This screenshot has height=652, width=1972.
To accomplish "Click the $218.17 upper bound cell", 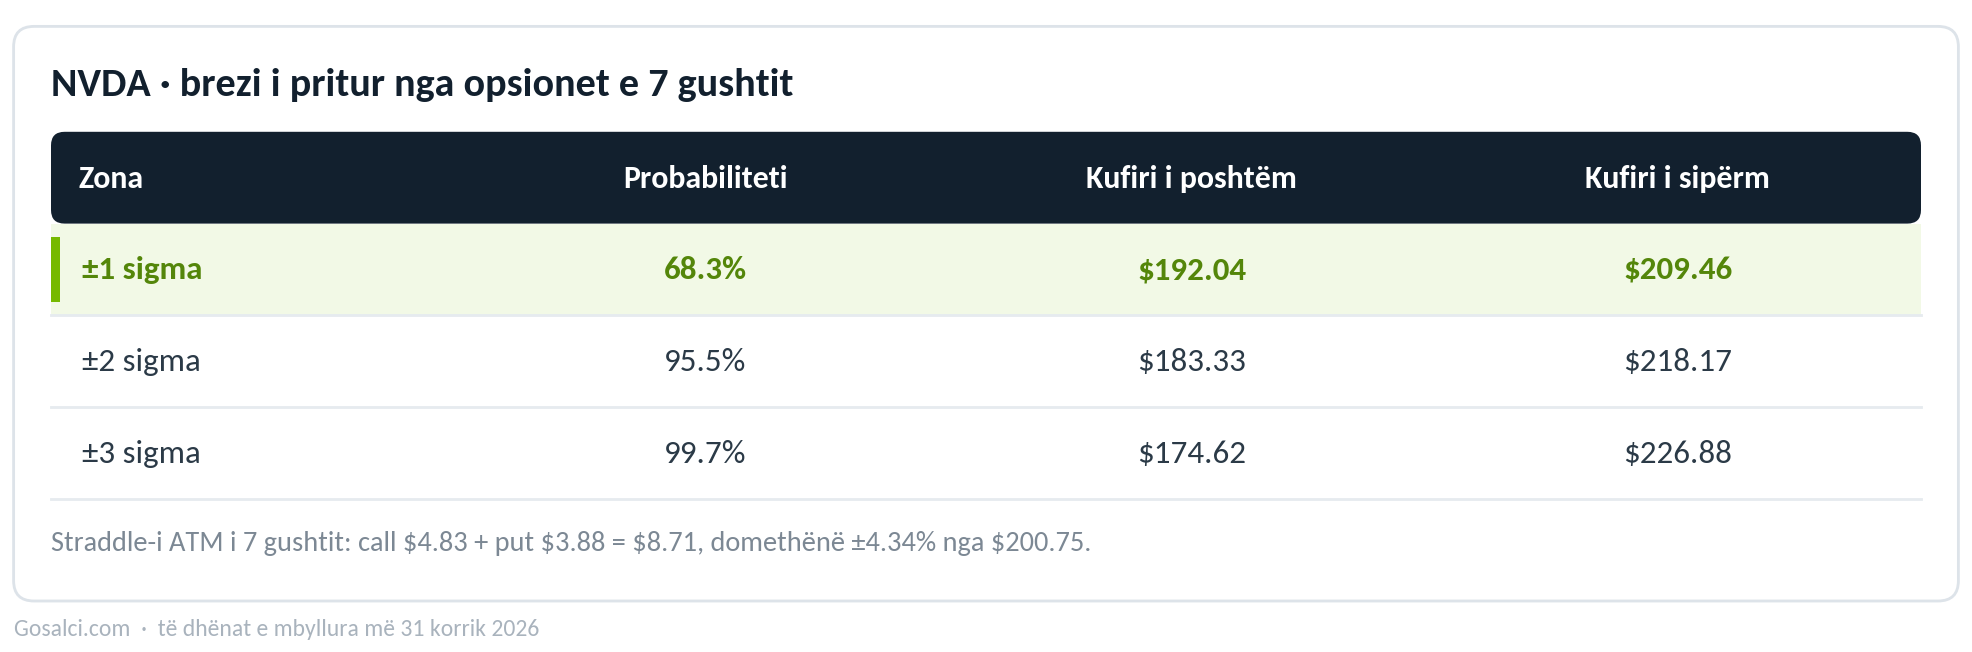I will click(1678, 361).
